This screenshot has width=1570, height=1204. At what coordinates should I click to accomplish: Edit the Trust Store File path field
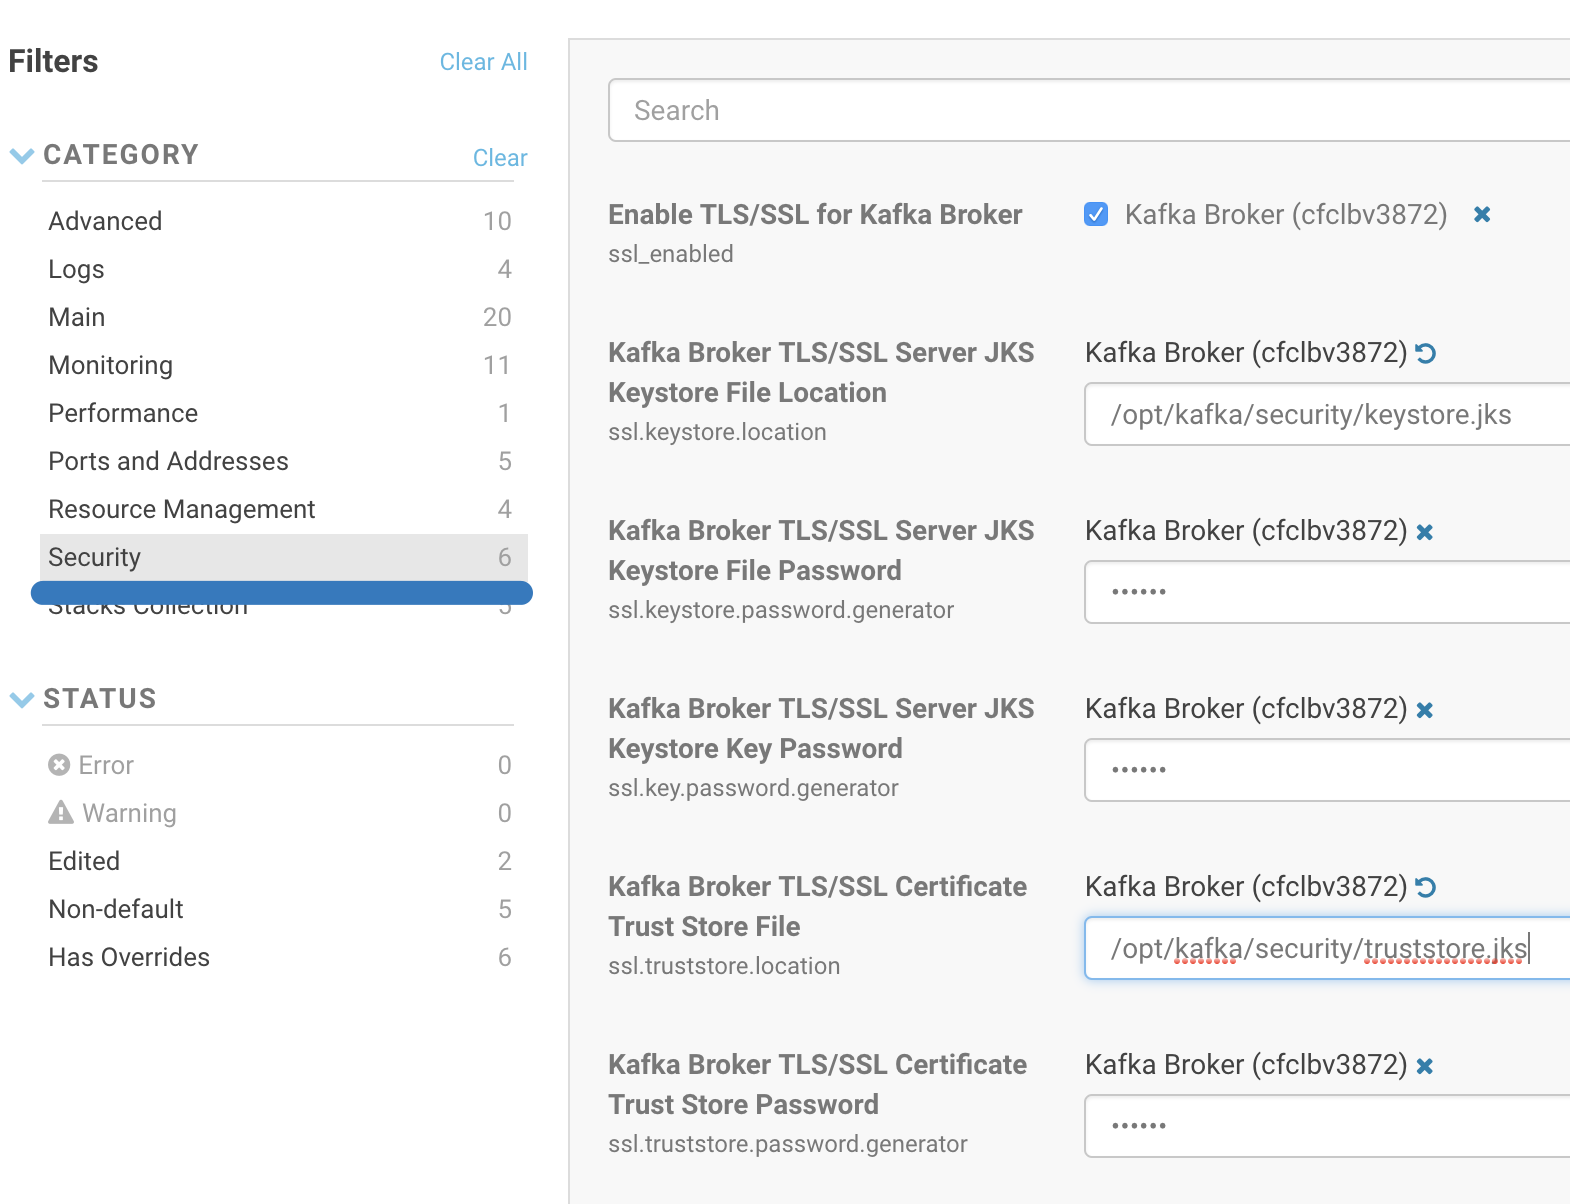1327,948
